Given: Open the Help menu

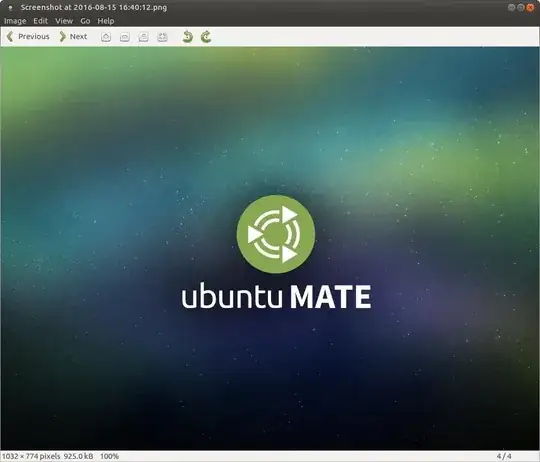Looking at the screenshot, I should (106, 21).
